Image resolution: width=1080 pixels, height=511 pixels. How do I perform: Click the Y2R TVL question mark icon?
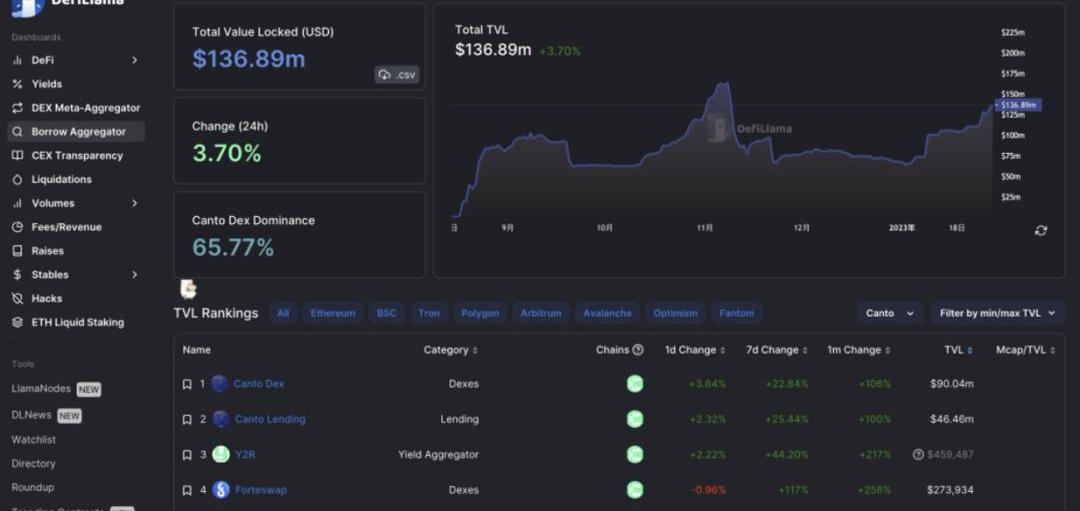918,455
